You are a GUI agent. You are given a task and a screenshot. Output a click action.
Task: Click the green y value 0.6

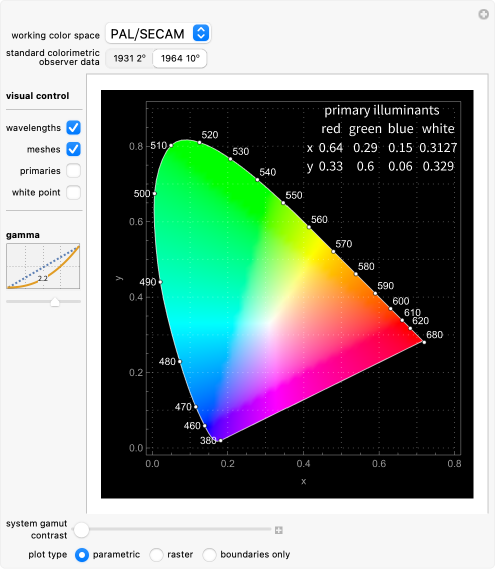tap(365, 166)
